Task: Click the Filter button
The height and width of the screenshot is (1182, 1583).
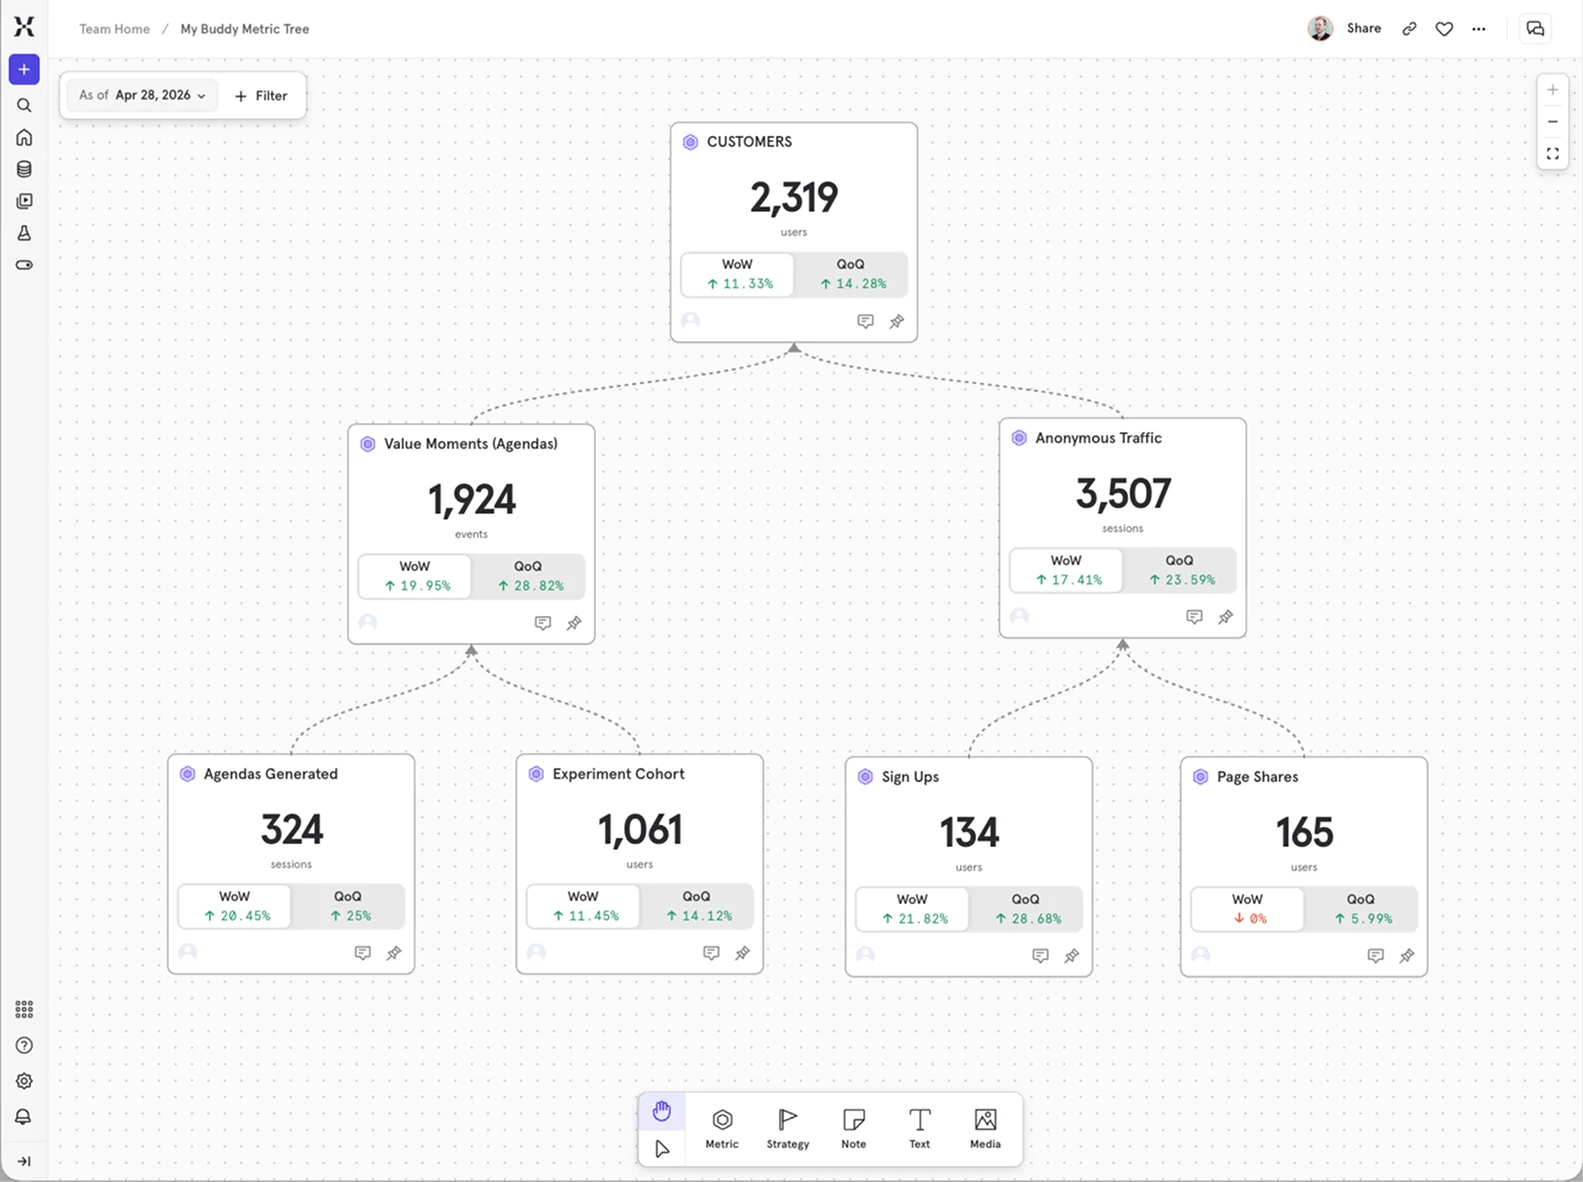Action: click(x=261, y=96)
